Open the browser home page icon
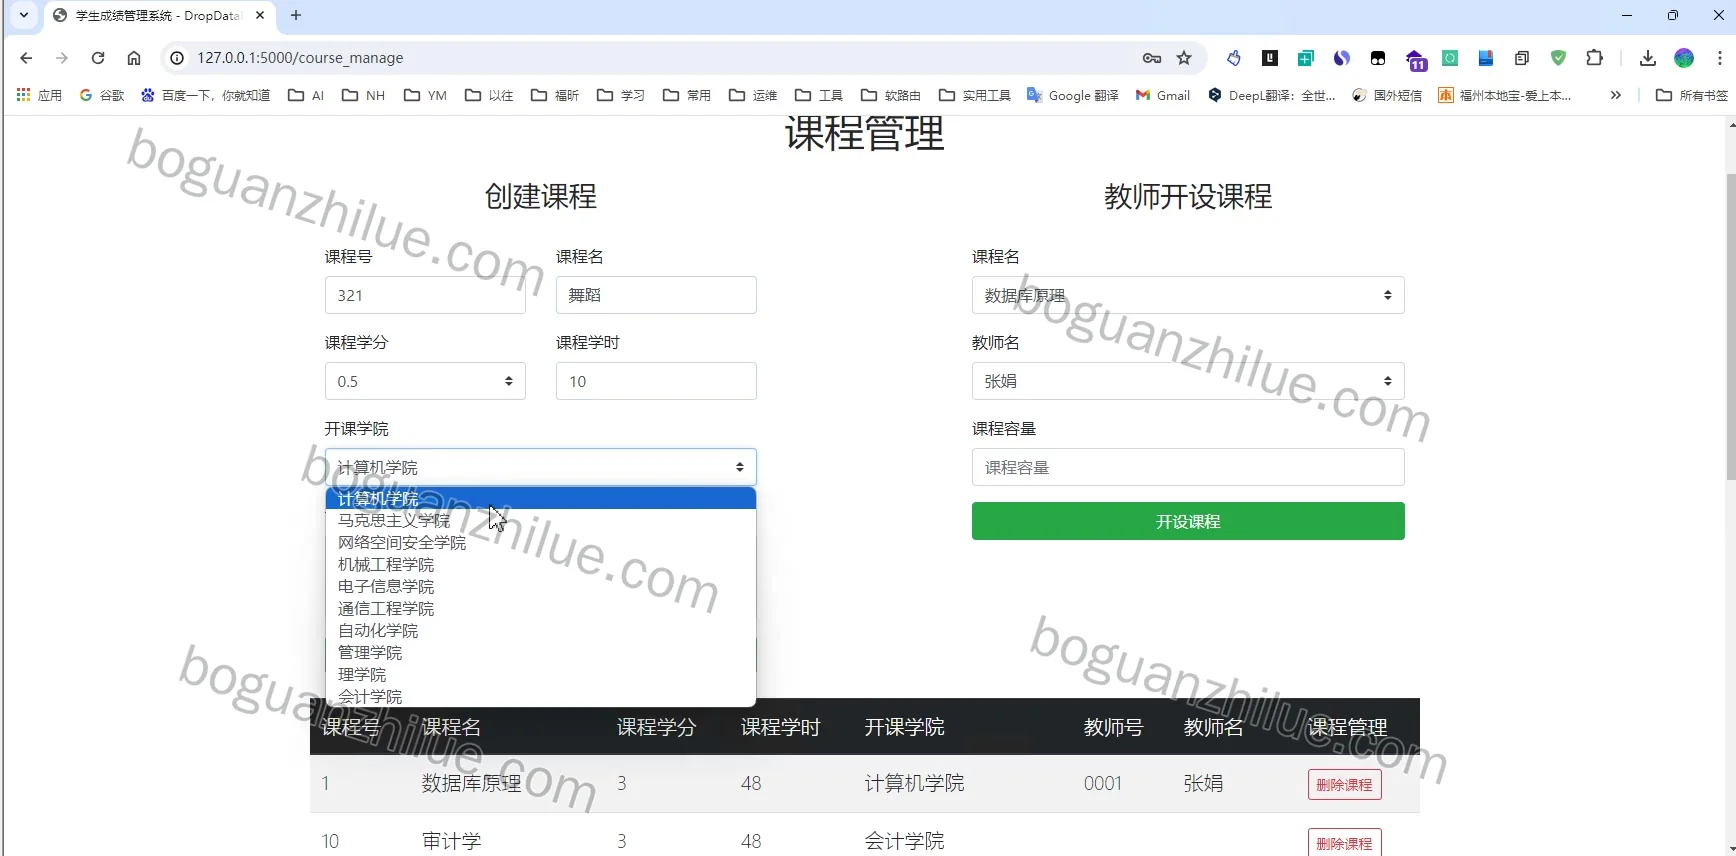The height and width of the screenshot is (856, 1736). tap(134, 58)
